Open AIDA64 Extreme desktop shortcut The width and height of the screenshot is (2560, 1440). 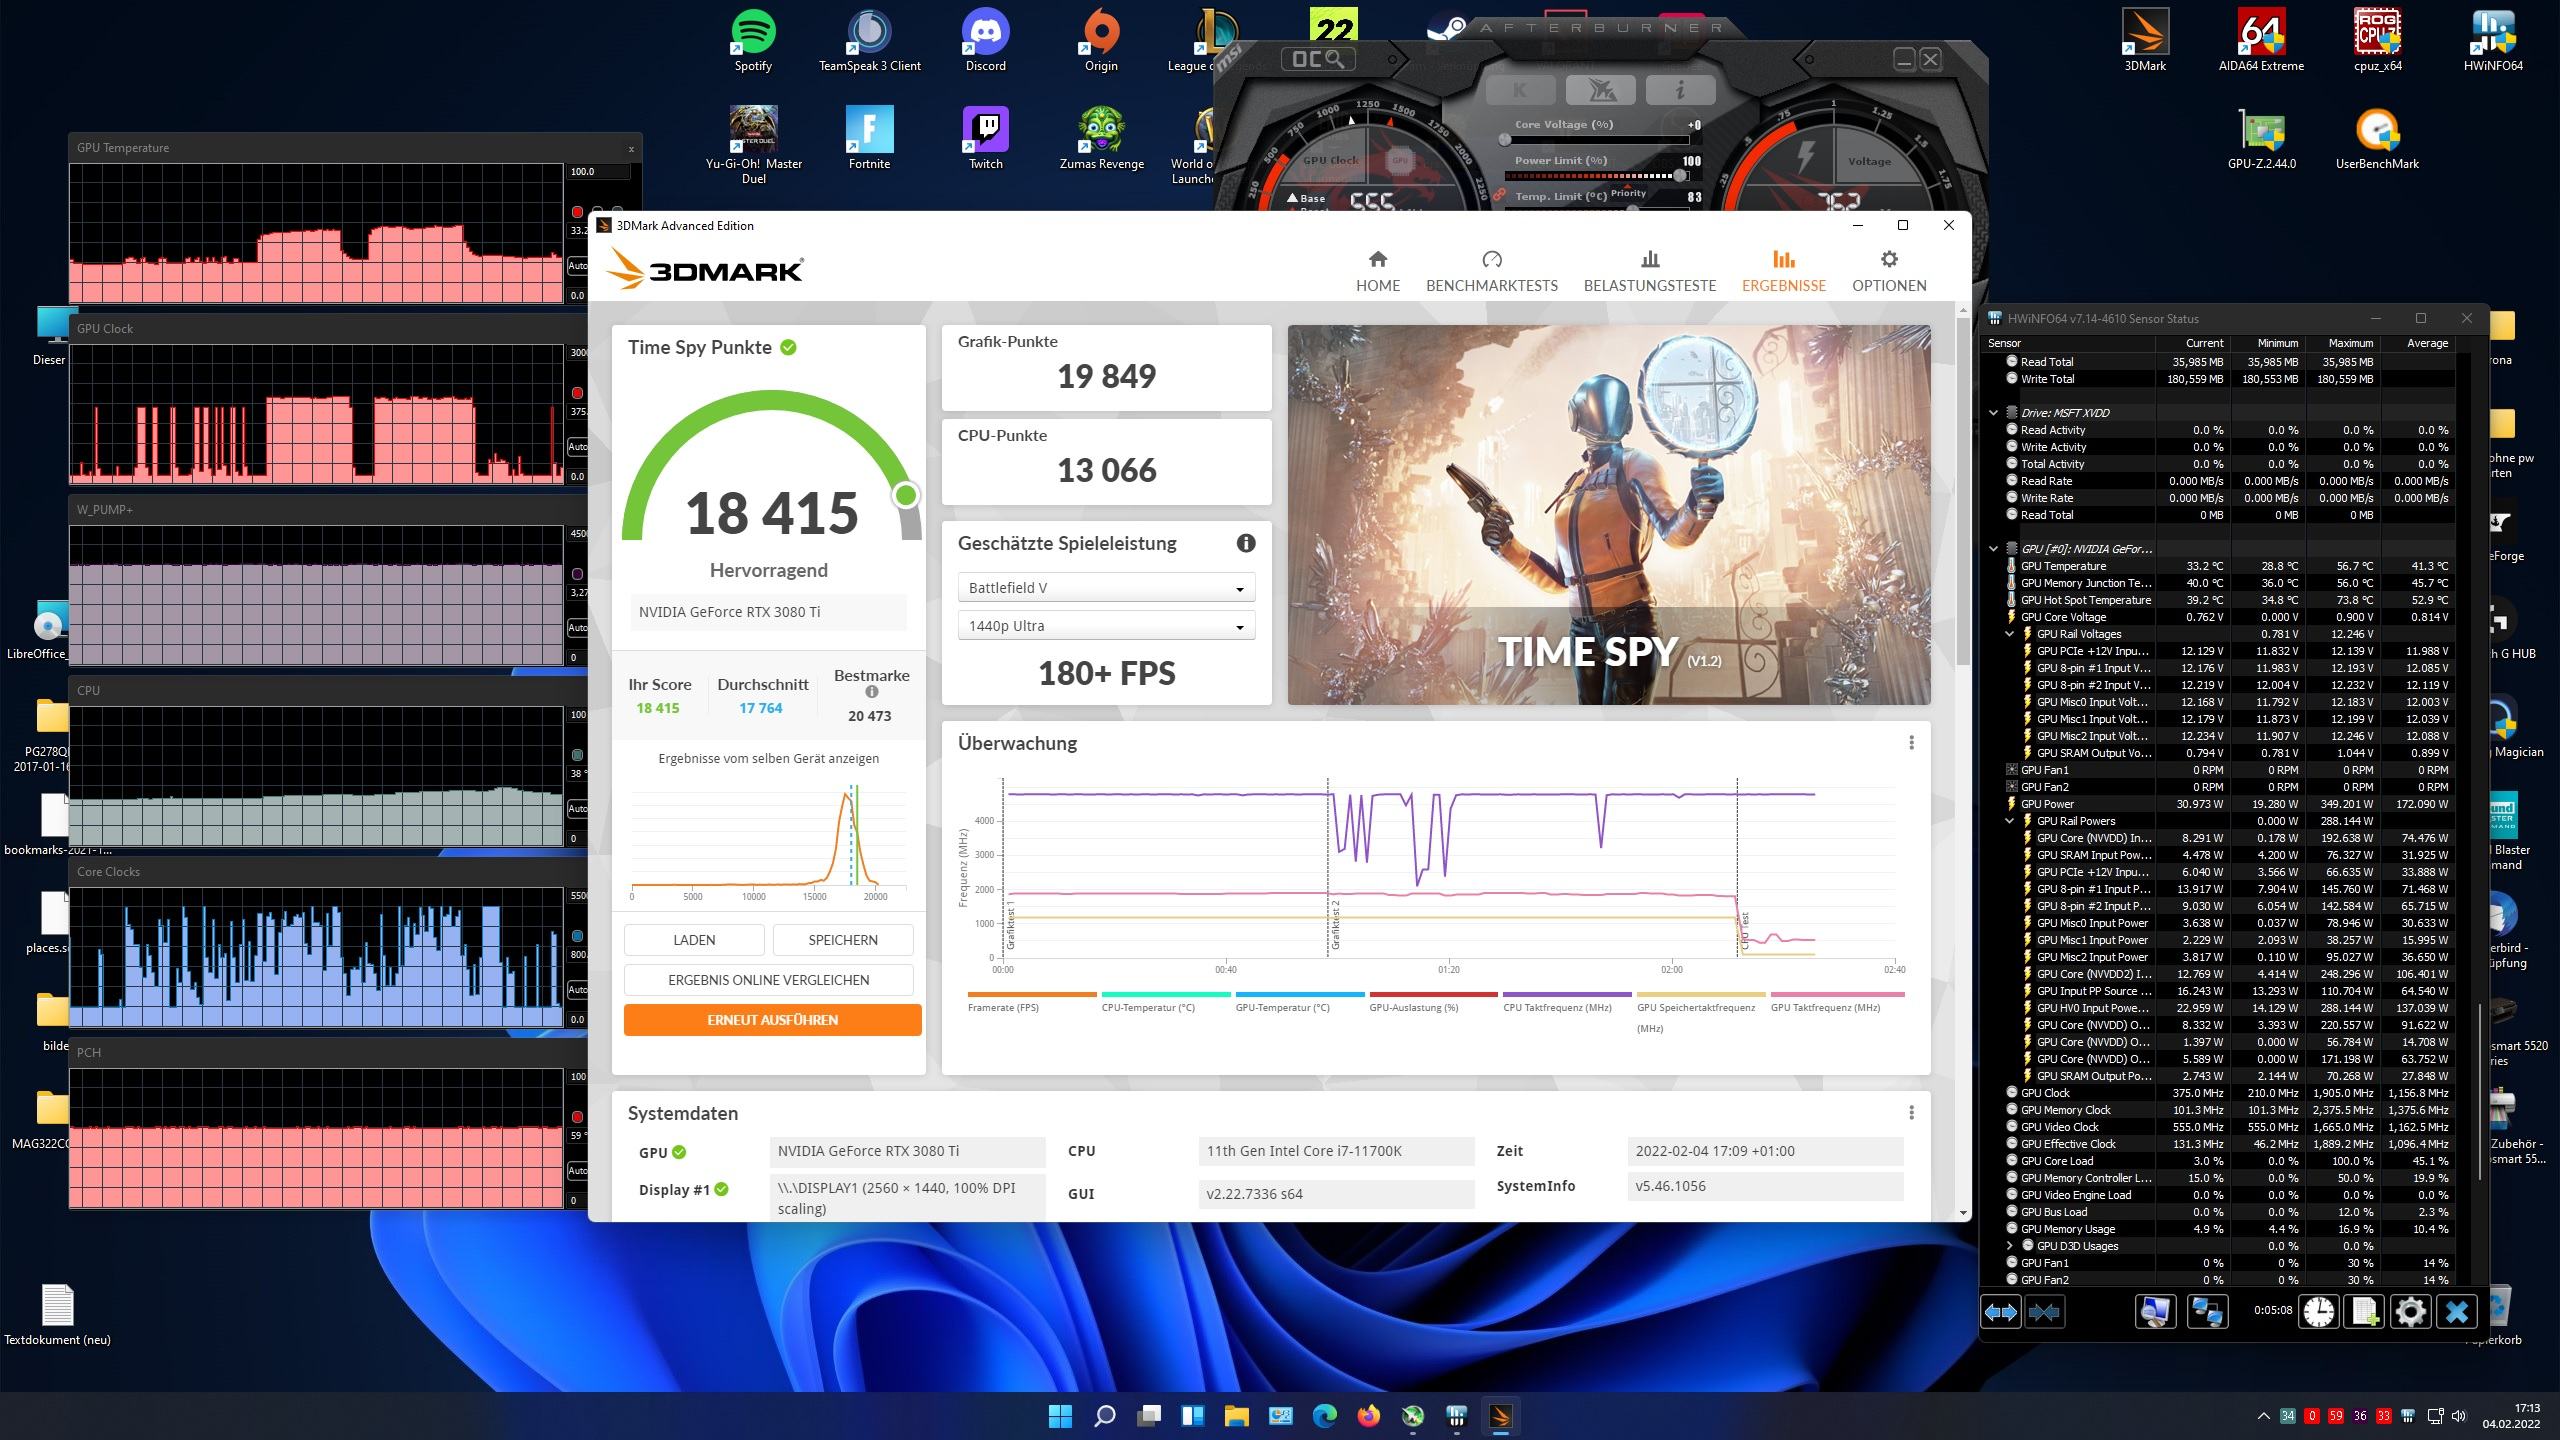point(2261,41)
